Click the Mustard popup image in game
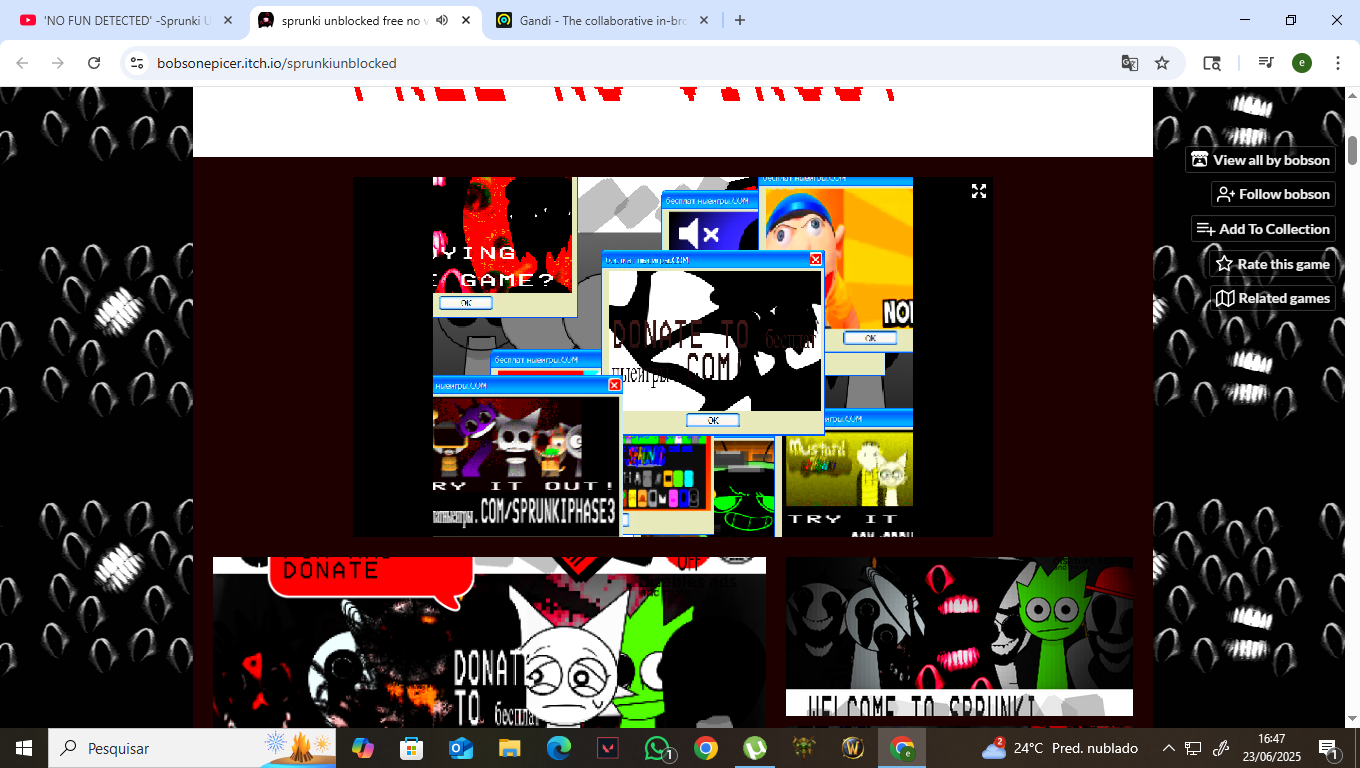Image resolution: width=1360 pixels, height=768 pixels. pos(849,471)
